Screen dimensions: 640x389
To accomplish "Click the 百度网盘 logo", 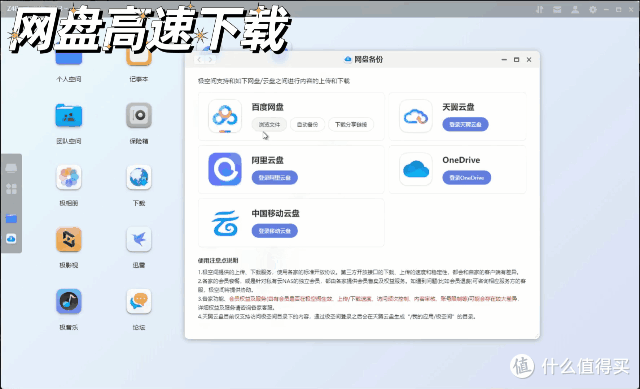I will [225, 117].
